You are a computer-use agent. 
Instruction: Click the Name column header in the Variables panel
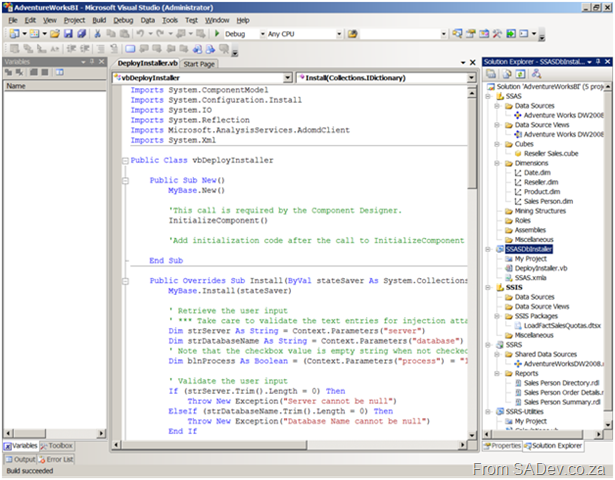pos(55,86)
